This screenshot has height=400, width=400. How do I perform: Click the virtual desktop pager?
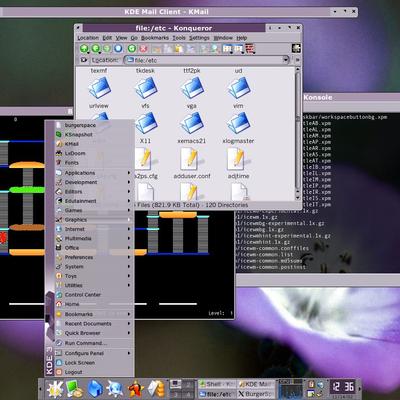click(182, 389)
